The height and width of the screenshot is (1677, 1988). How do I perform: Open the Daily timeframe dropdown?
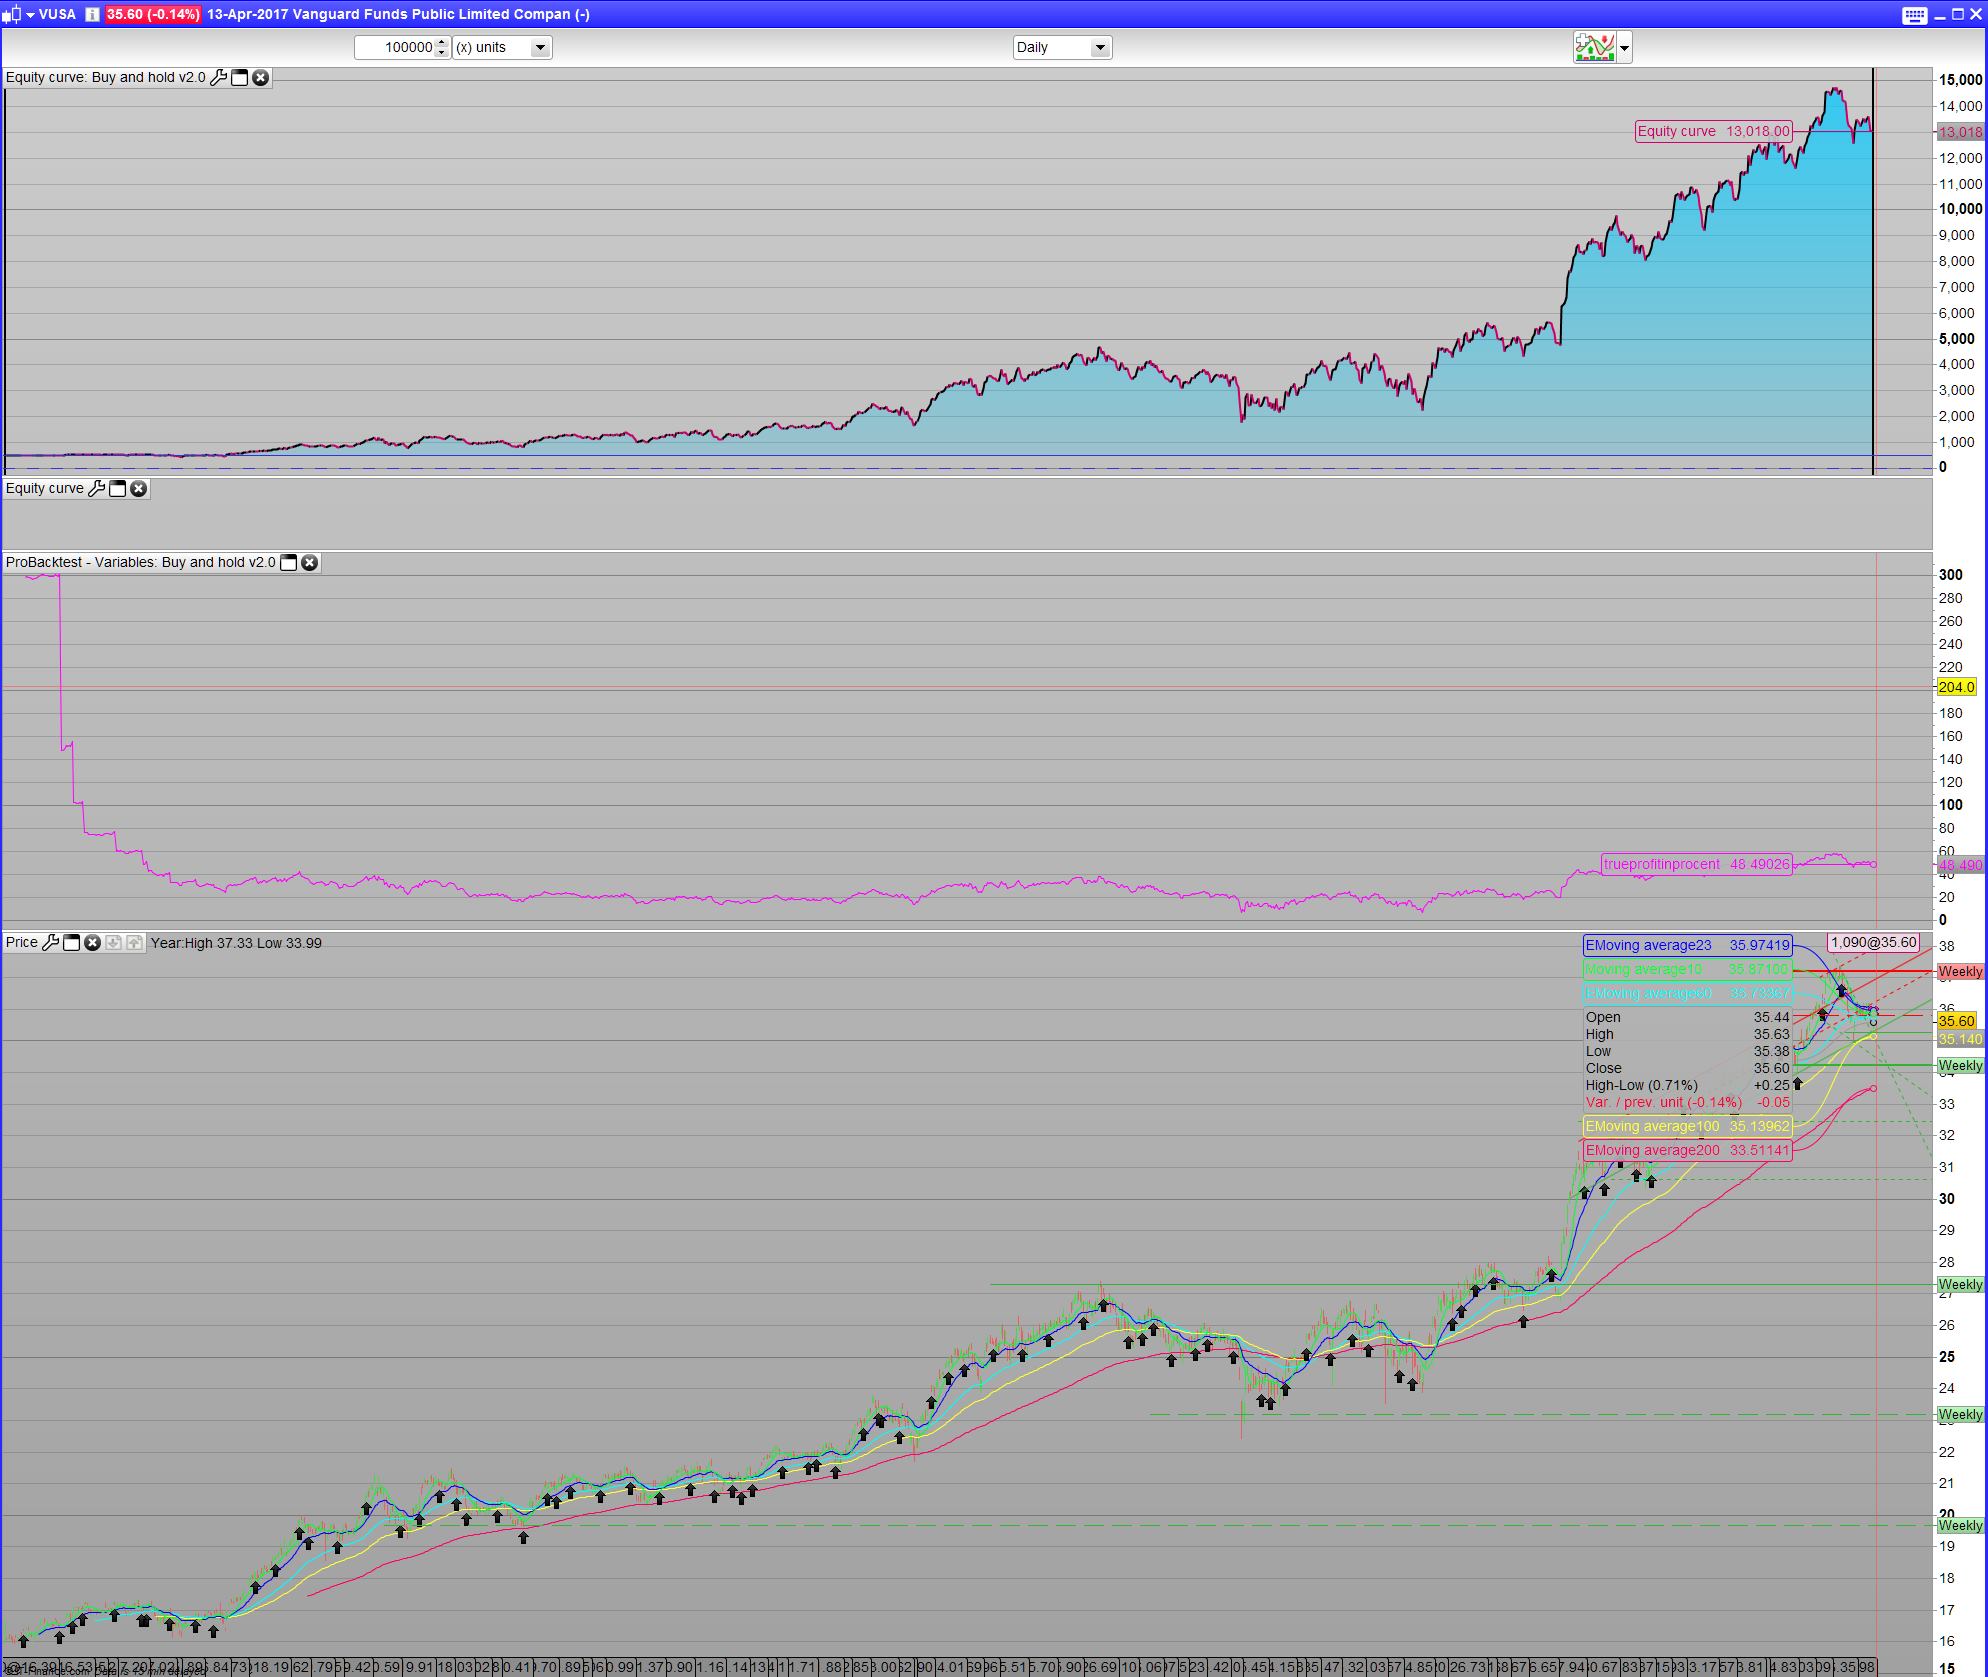(x=1099, y=47)
